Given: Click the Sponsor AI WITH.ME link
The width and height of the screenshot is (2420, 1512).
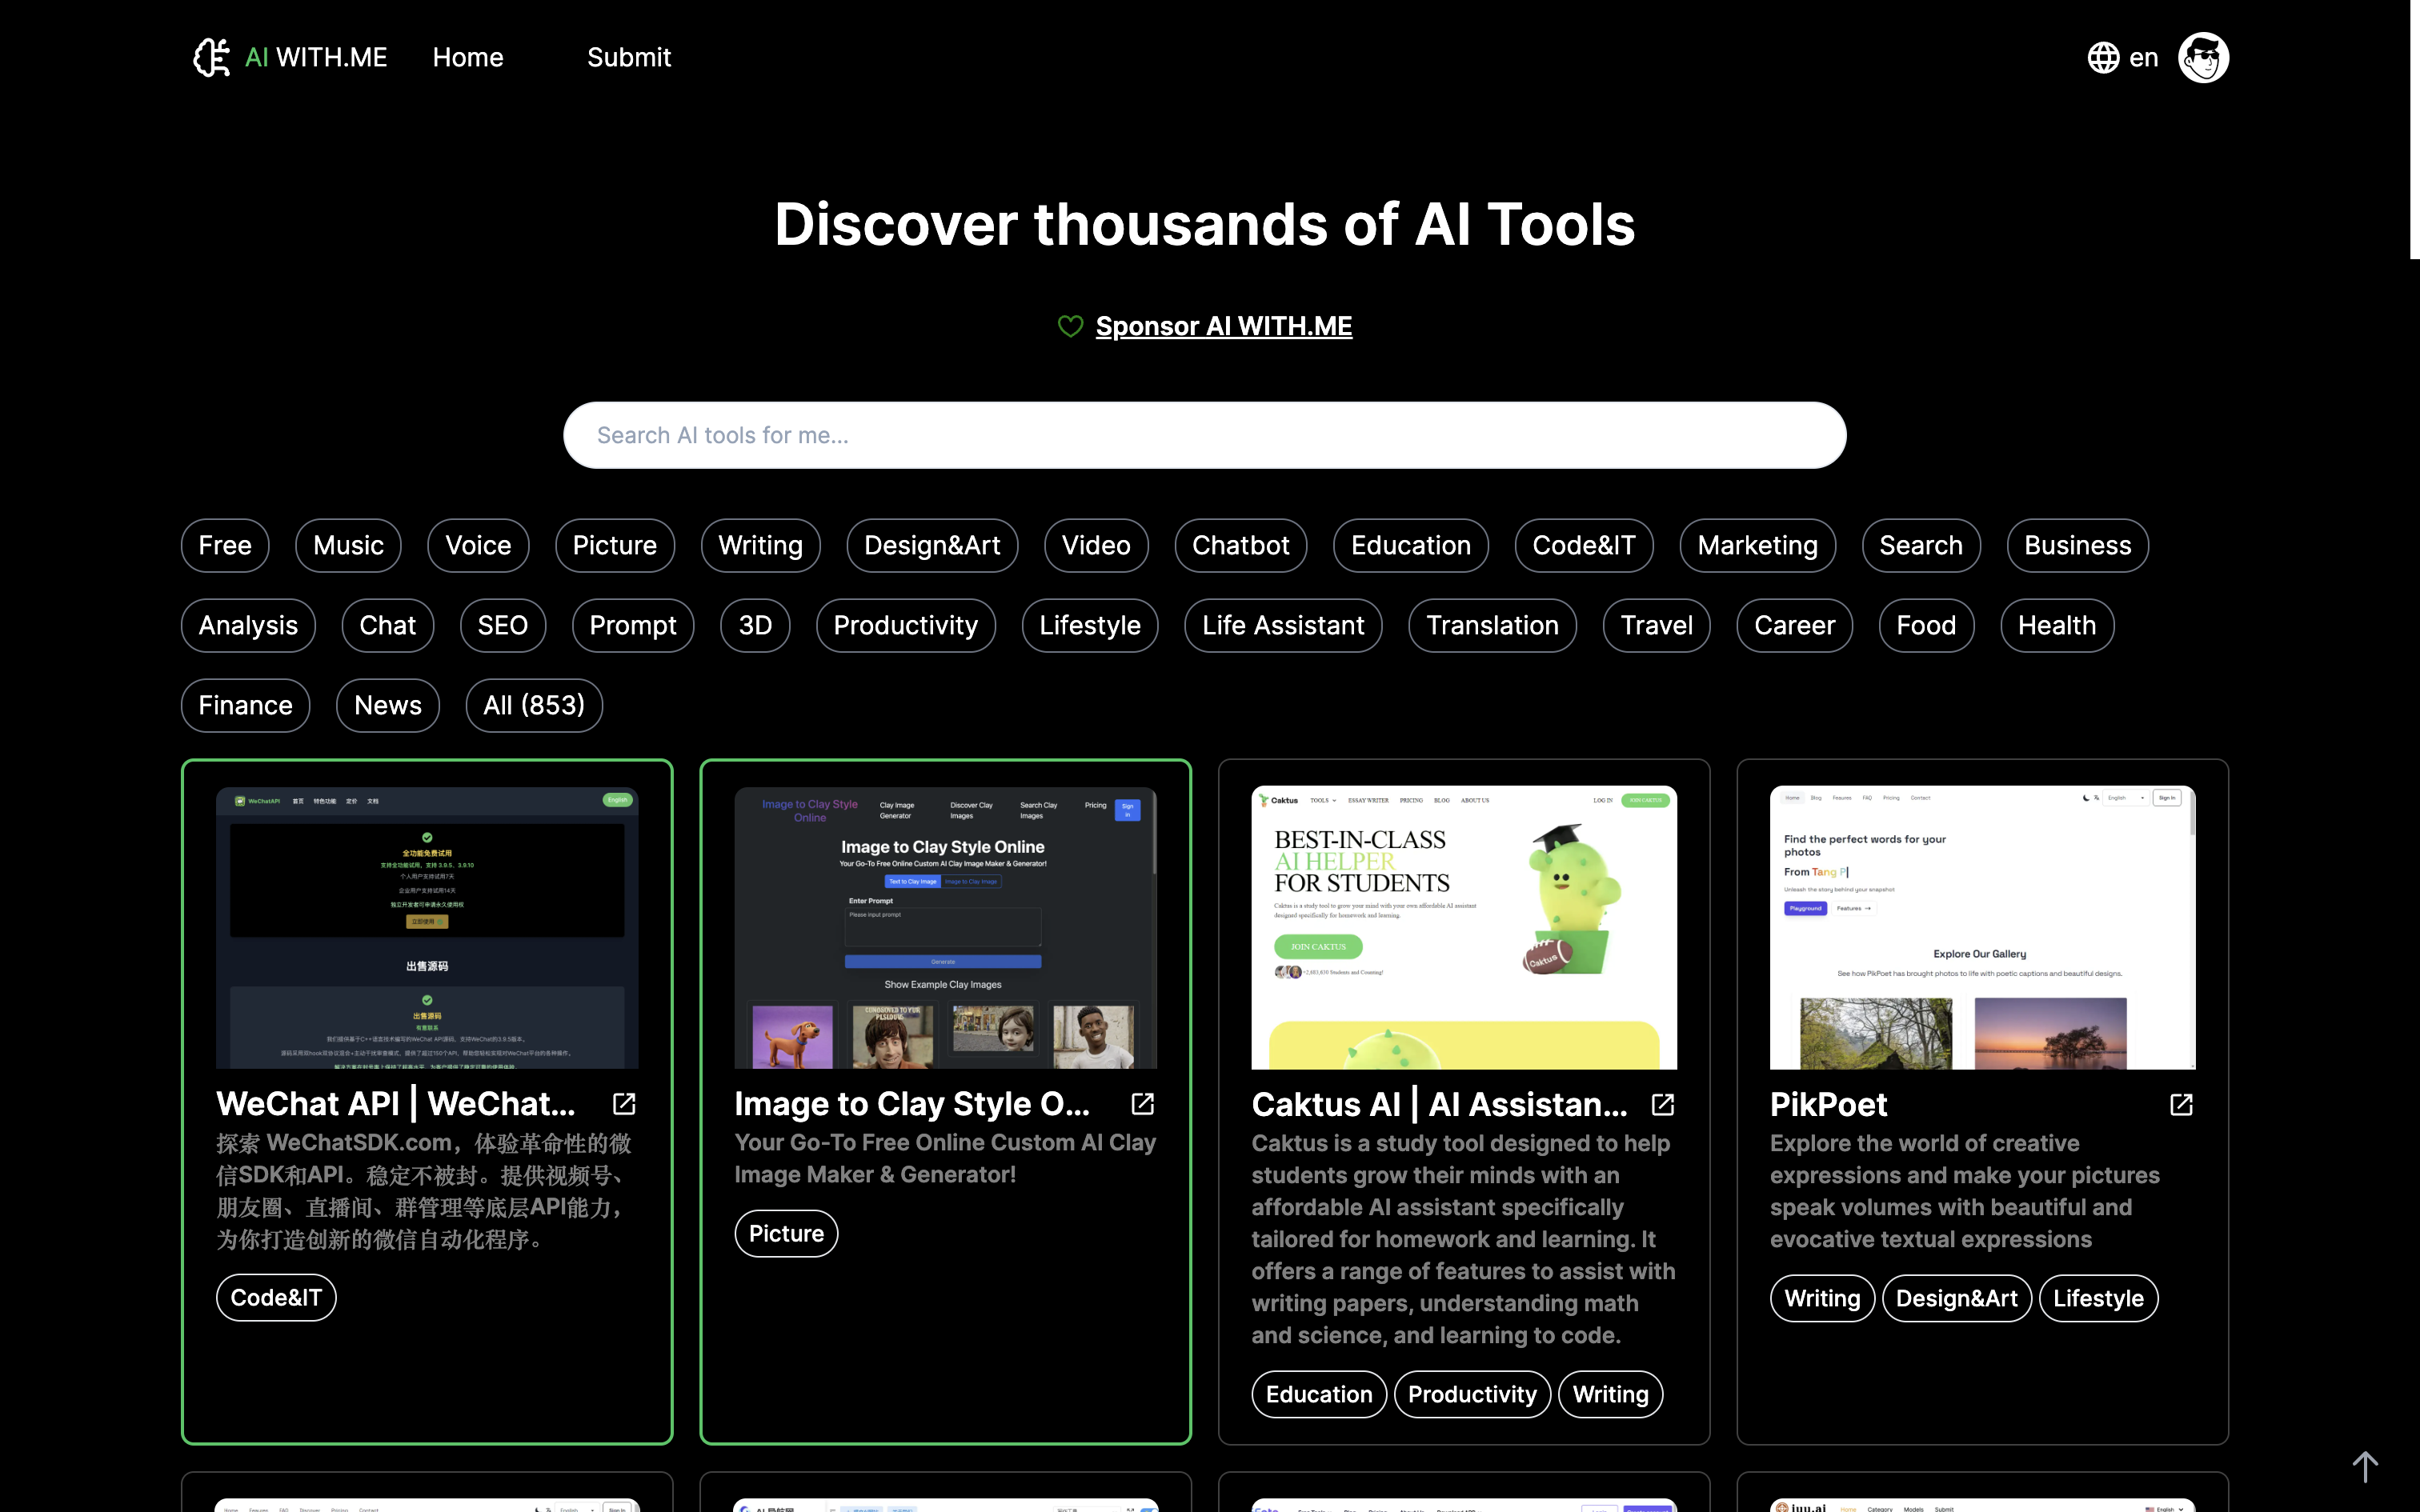Looking at the screenshot, I should (x=1223, y=325).
